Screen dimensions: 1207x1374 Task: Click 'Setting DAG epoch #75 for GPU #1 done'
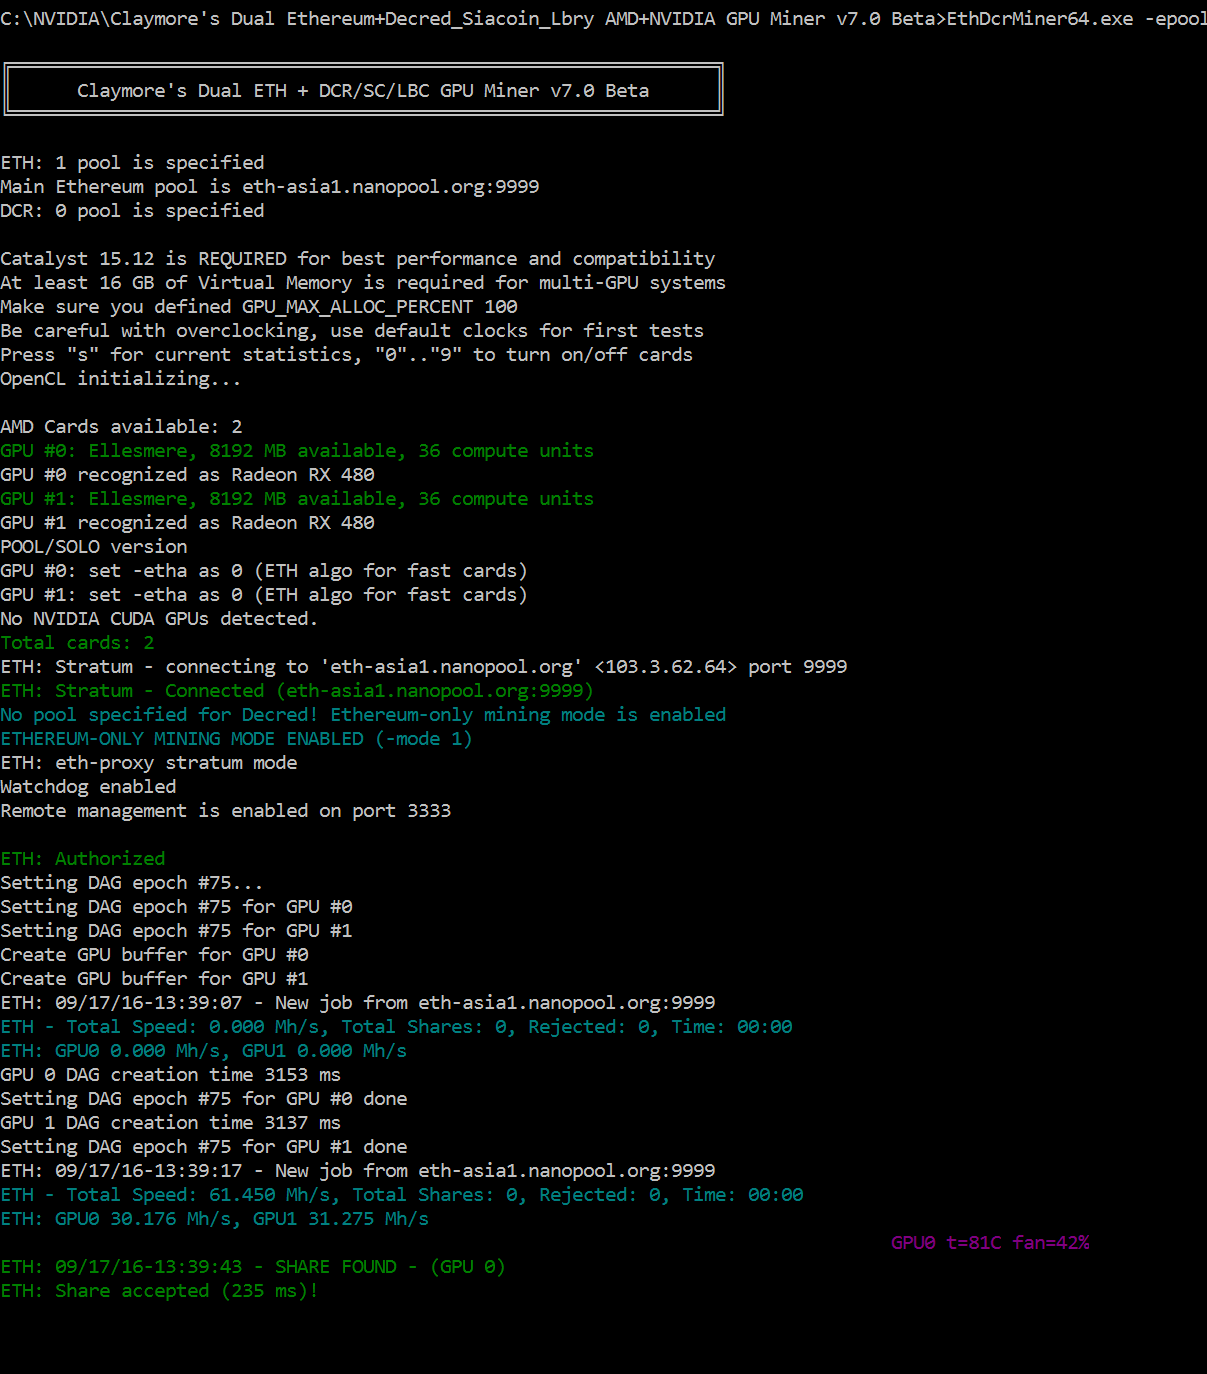coord(204,1147)
